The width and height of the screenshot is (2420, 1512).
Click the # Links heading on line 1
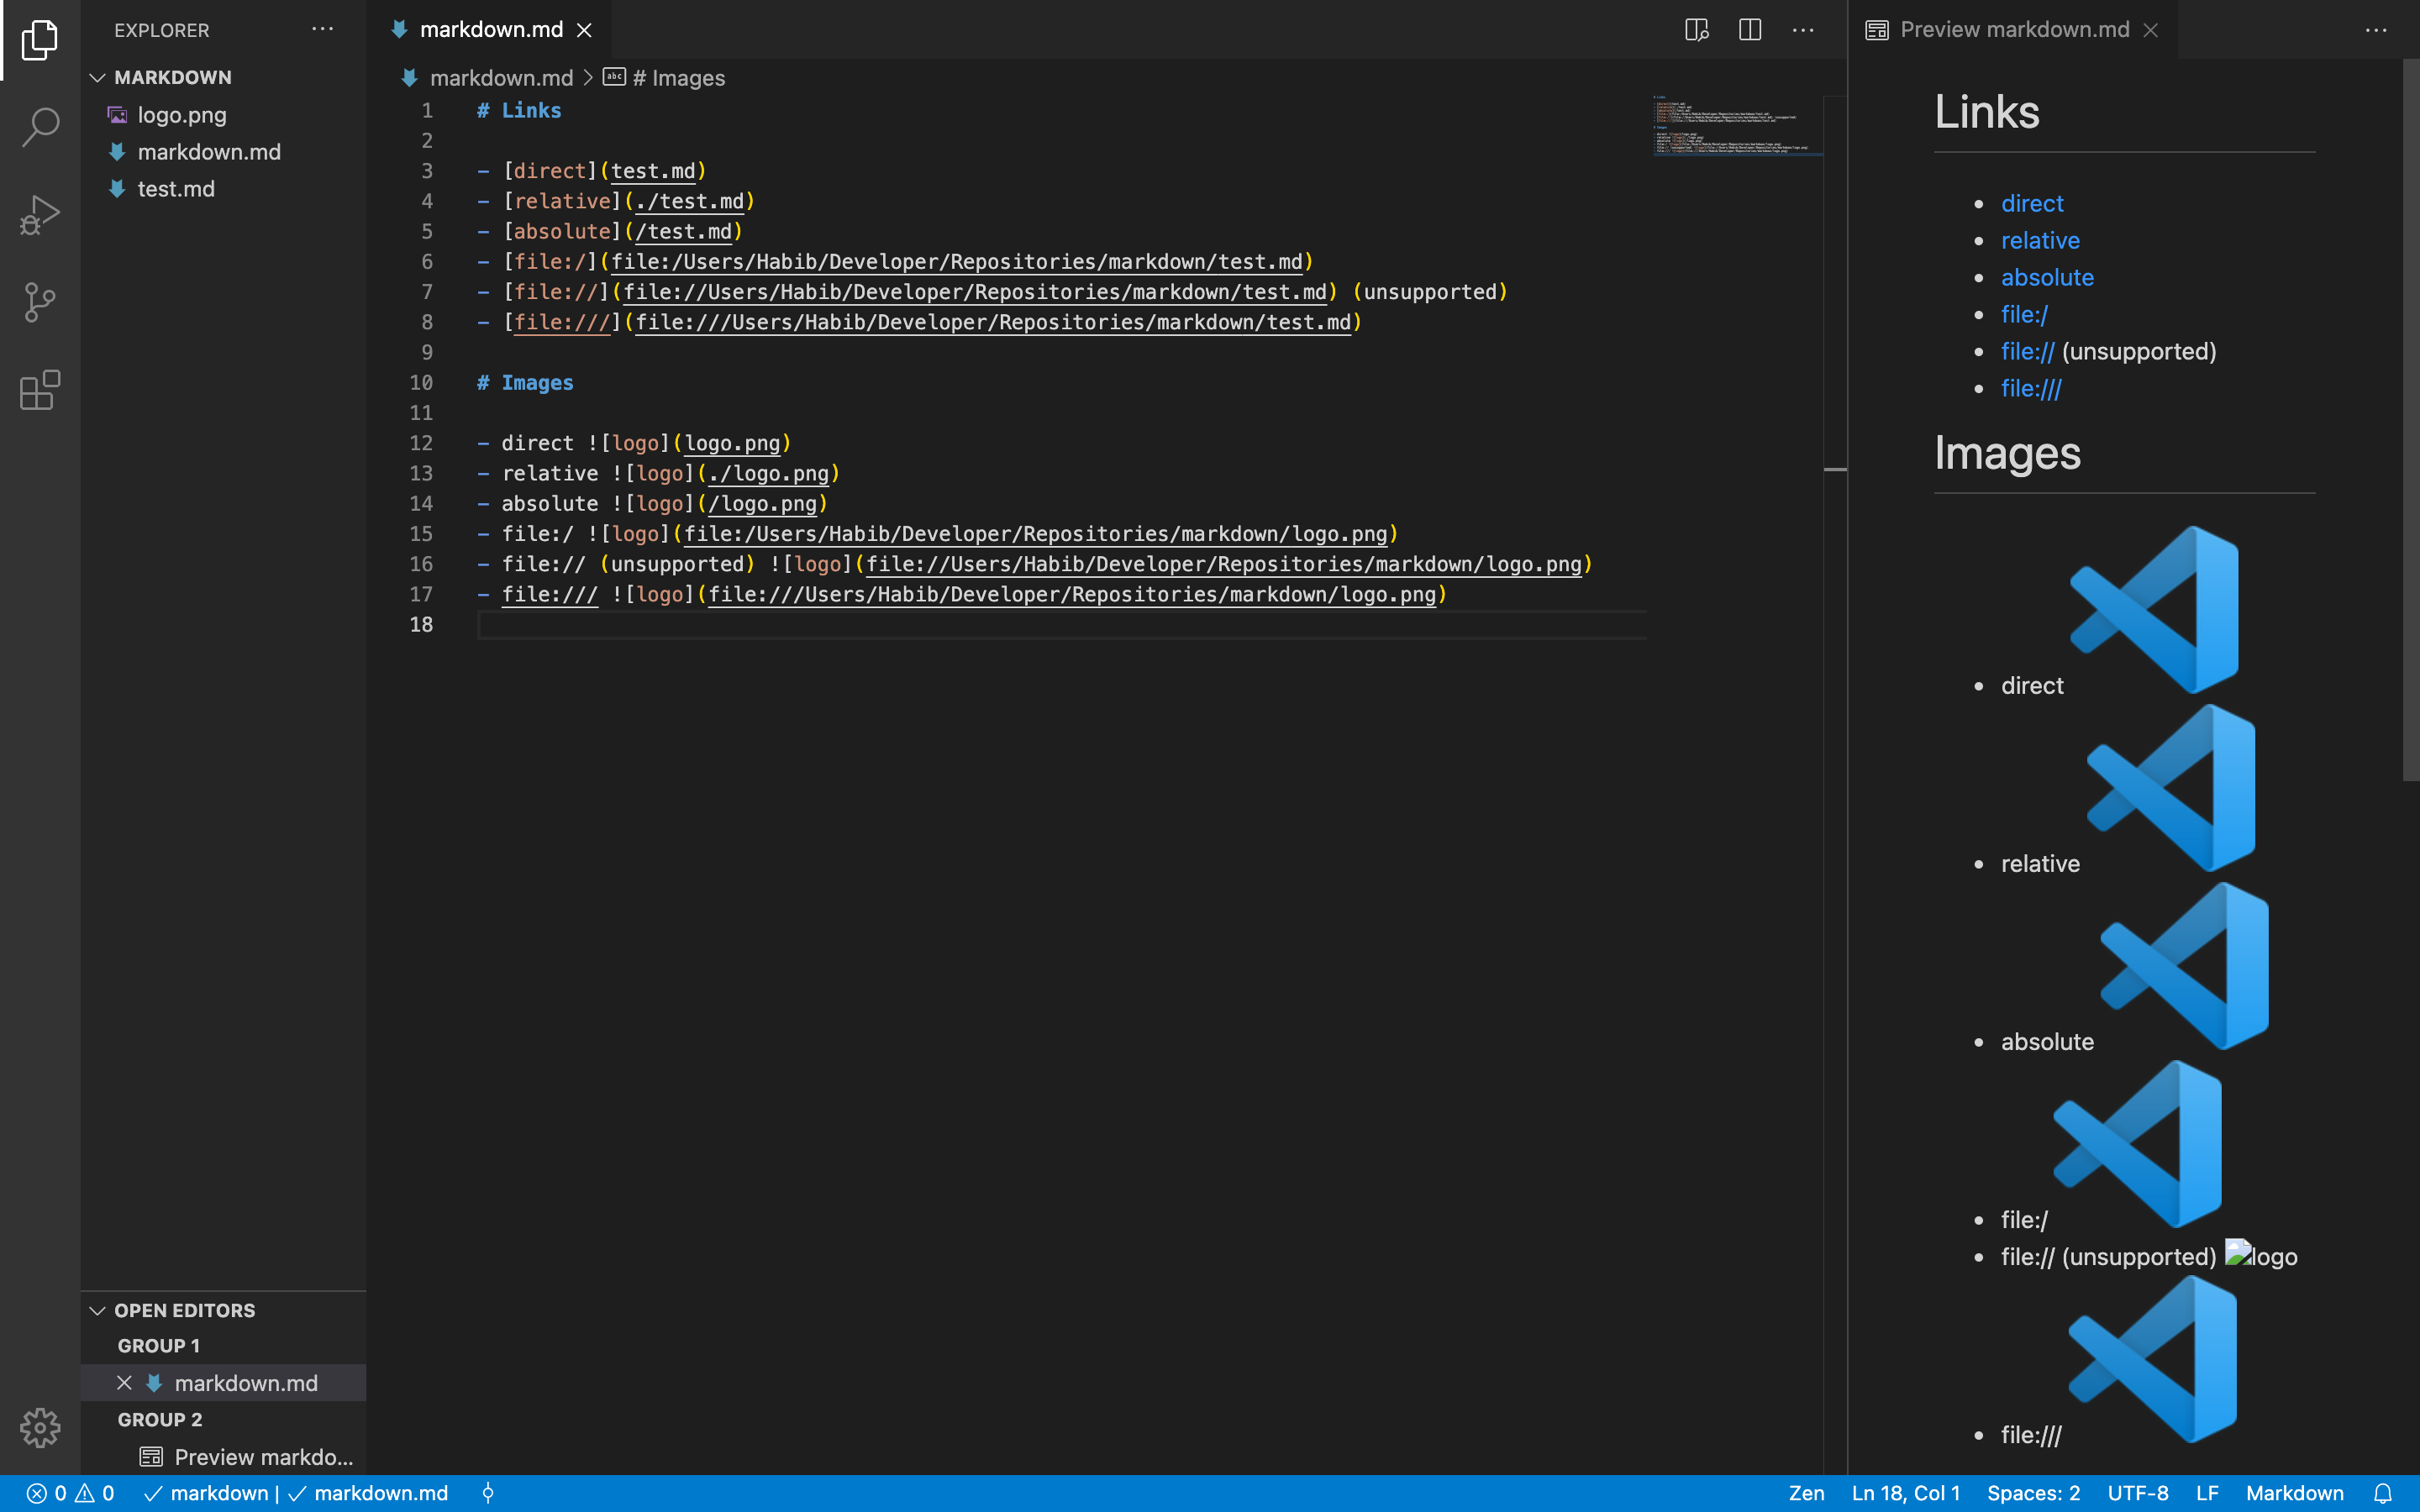tap(519, 110)
